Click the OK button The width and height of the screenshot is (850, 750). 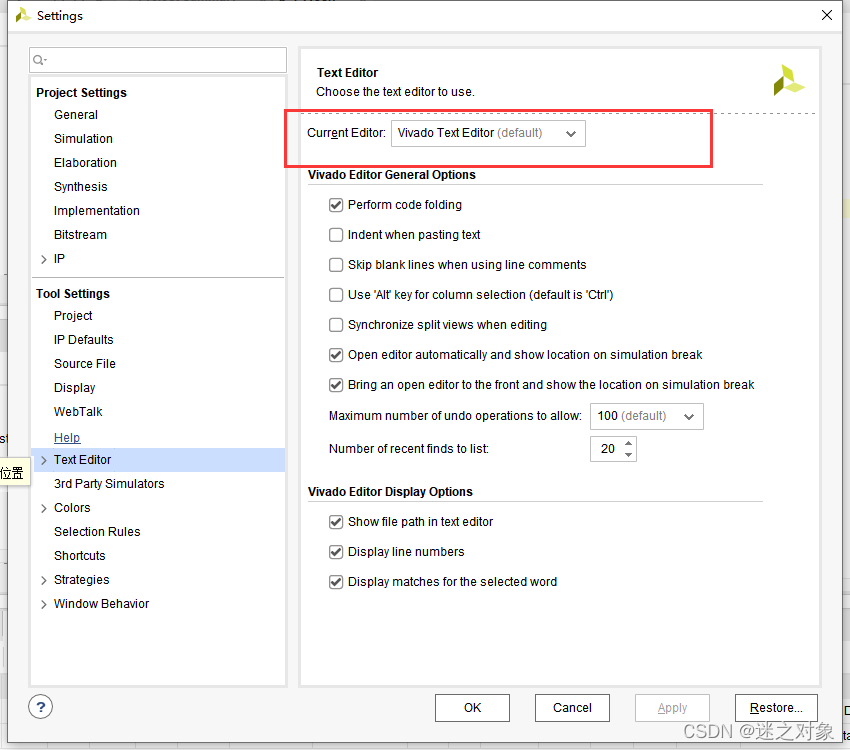[x=472, y=708]
